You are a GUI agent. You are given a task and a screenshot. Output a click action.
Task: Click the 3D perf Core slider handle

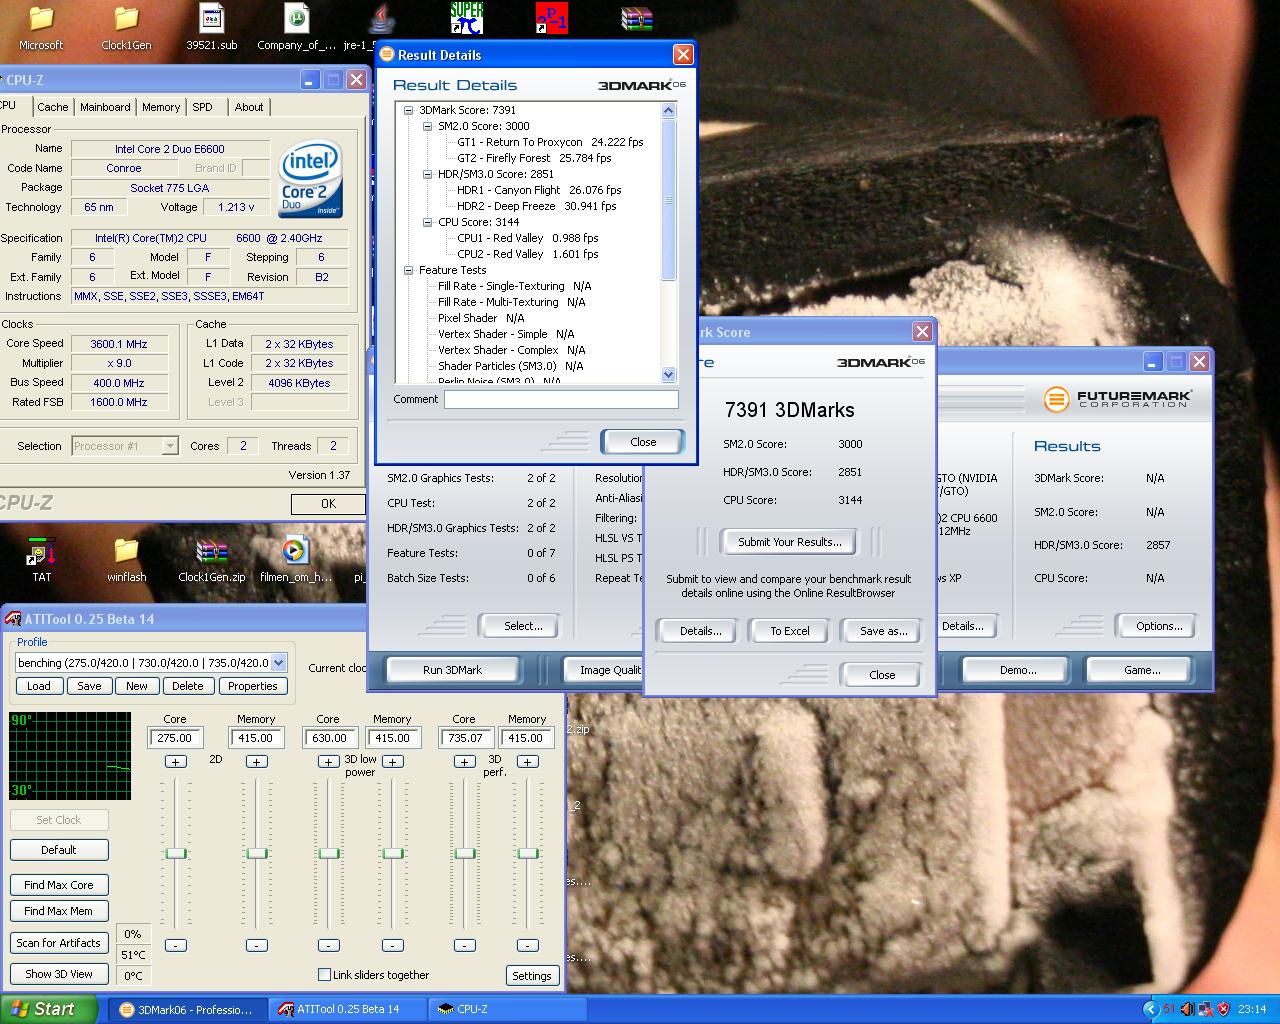[x=465, y=853]
